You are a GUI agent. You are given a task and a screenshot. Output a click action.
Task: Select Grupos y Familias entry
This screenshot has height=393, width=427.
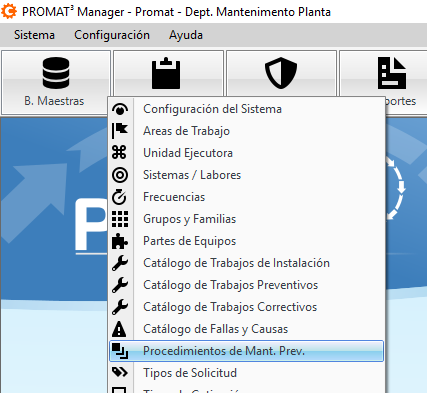(x=247, y=219)
